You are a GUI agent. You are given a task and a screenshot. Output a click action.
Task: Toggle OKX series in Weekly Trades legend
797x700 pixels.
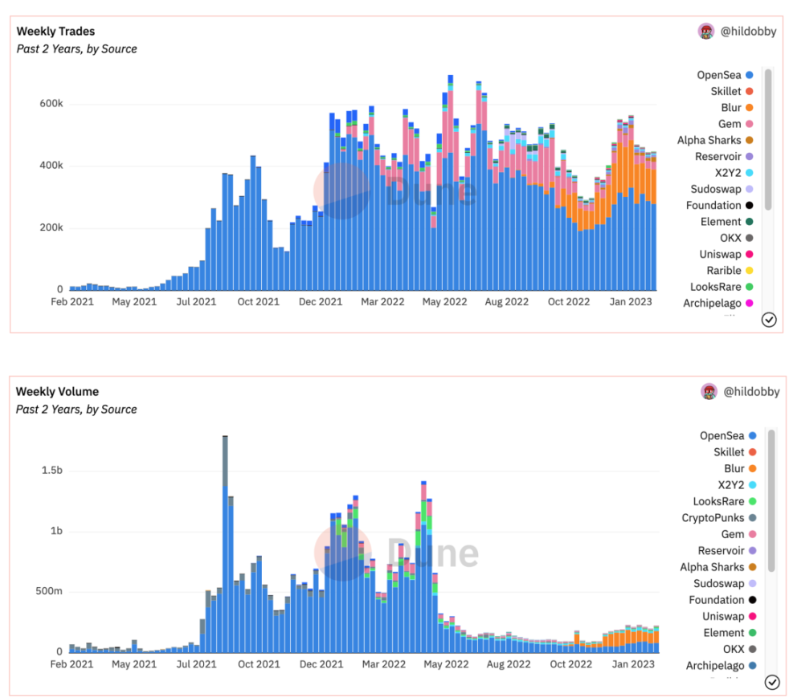tap(736, 238)
